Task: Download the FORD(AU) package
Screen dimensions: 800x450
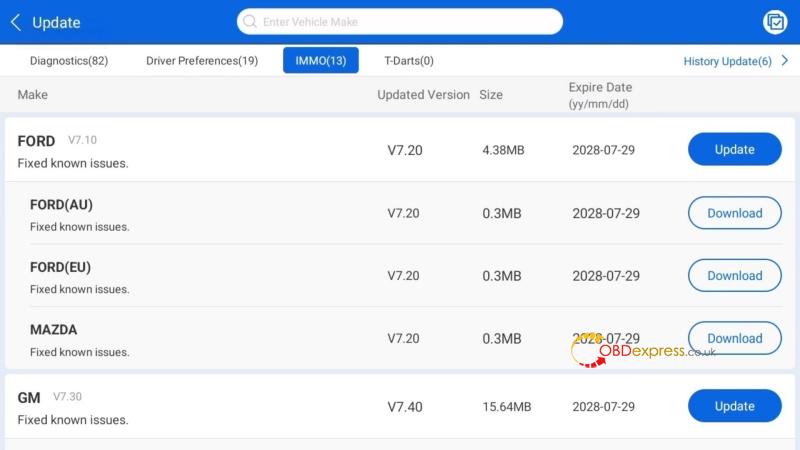Action: click(x=735, y=213)
